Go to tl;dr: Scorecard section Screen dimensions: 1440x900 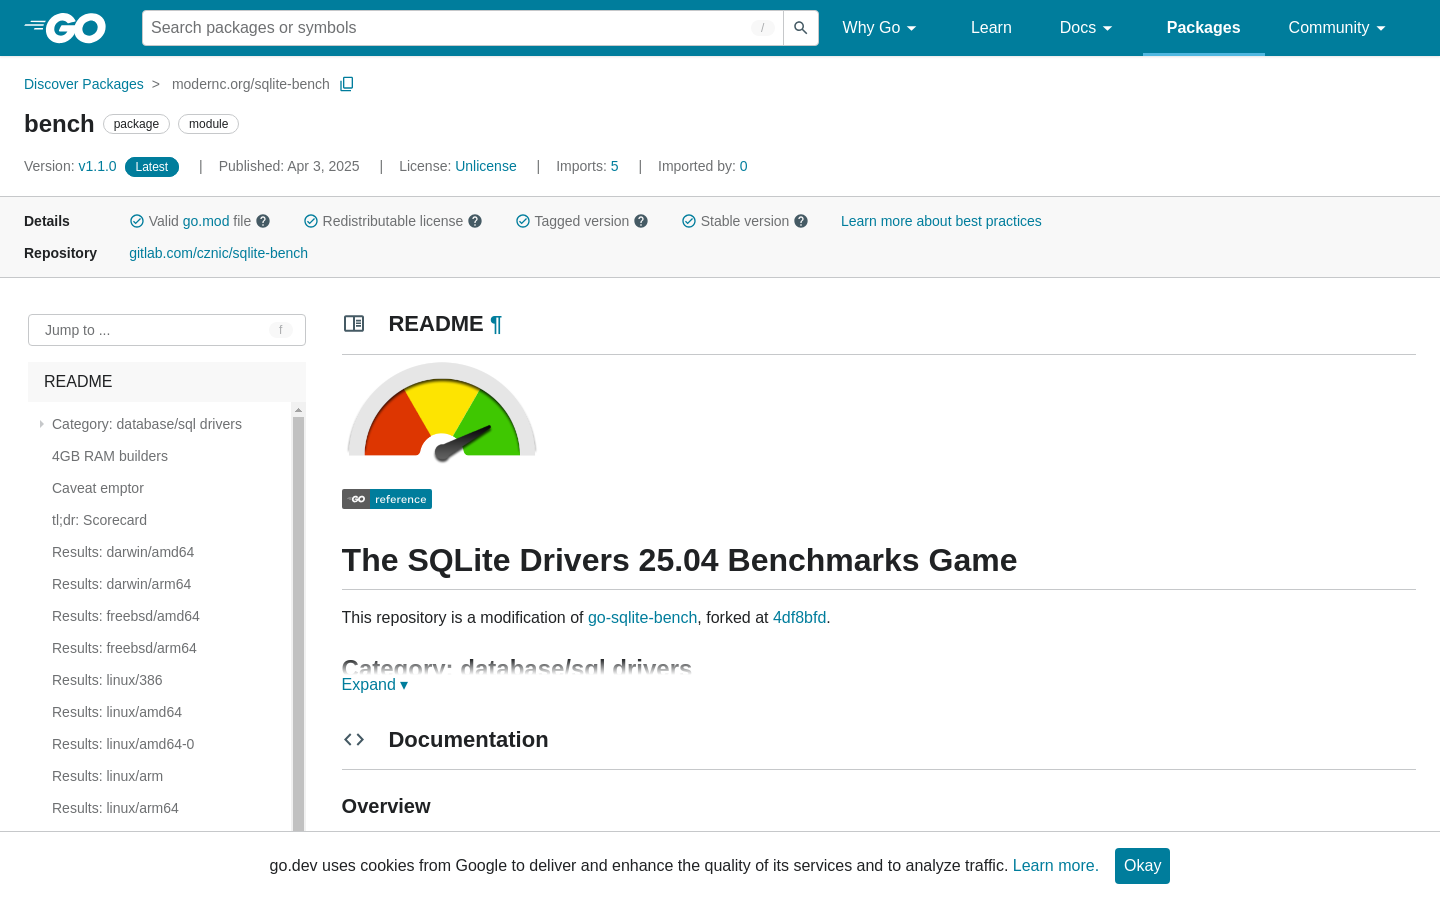point(99,520)
